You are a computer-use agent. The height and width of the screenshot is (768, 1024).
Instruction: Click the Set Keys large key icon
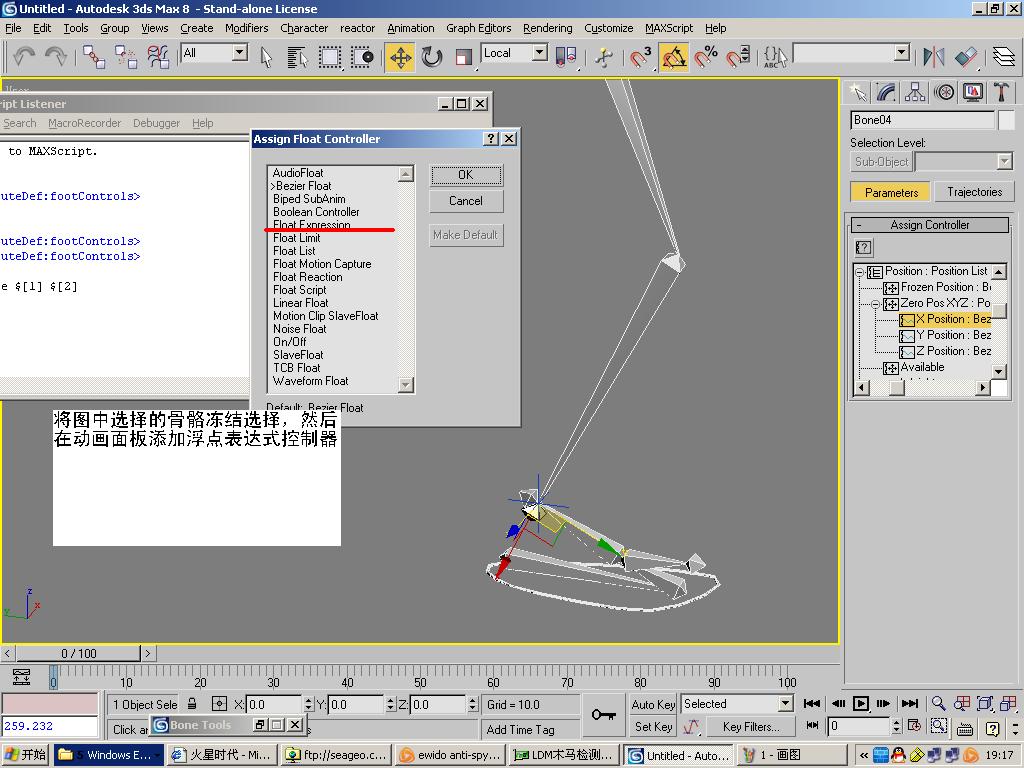click(603, 715)
